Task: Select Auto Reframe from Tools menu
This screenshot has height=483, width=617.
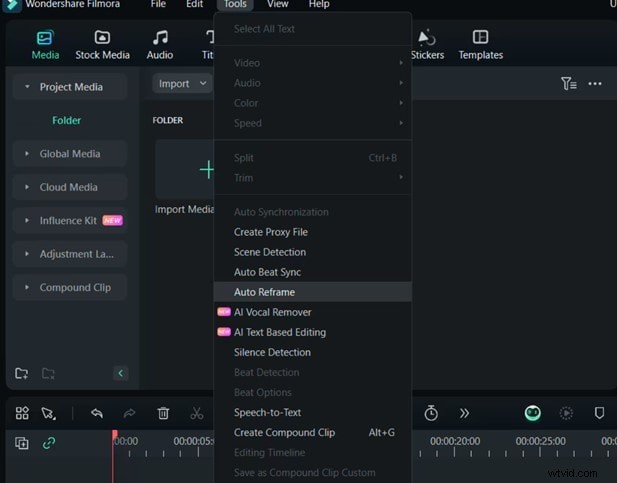Action: [264, 292]
